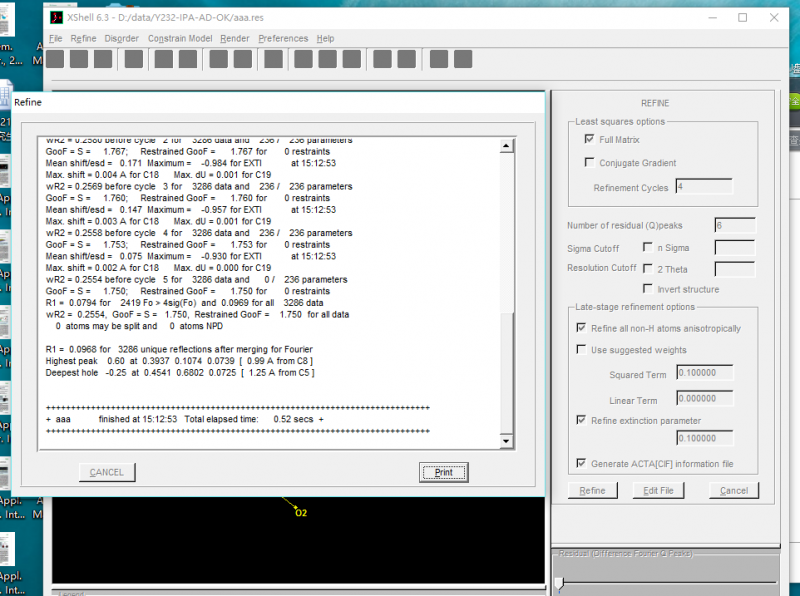Toggle the Full Matrix checkbox
This screenshot has width=800, height=596.
(589, 139)
